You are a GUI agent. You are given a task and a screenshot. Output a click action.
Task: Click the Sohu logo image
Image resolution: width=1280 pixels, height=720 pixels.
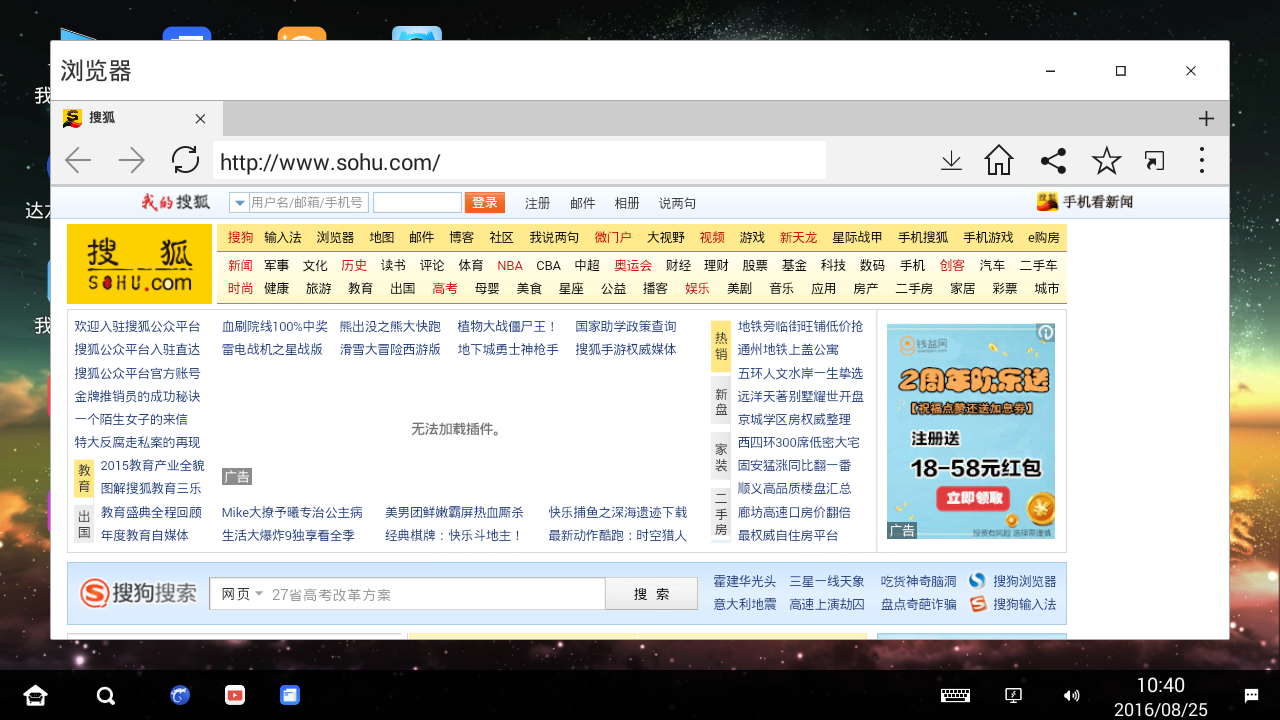(140, 264)
